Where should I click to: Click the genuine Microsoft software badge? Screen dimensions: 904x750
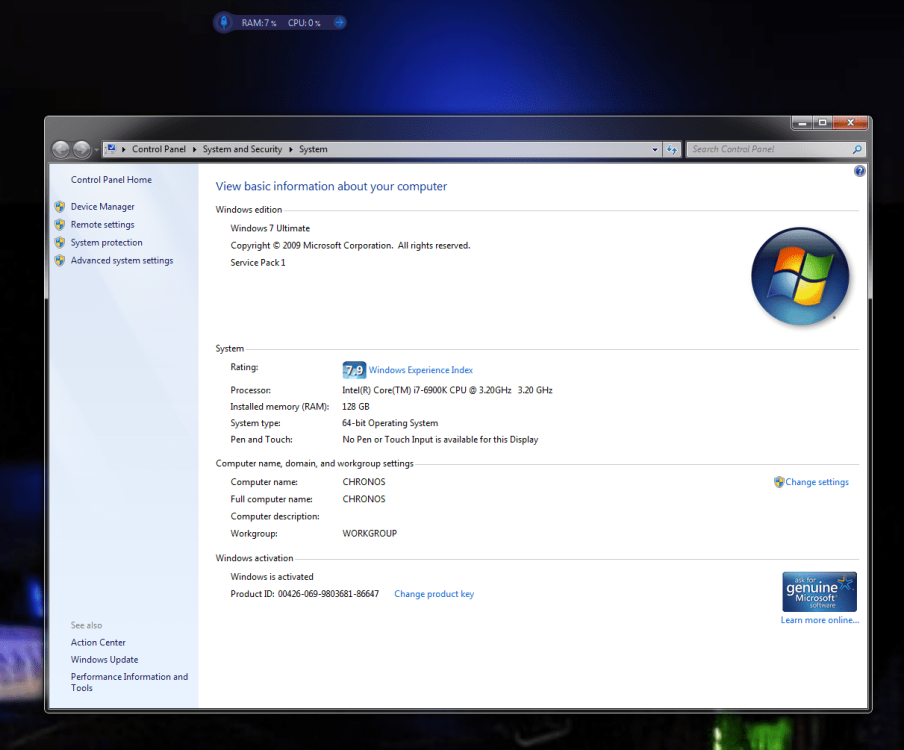(819, 591)
